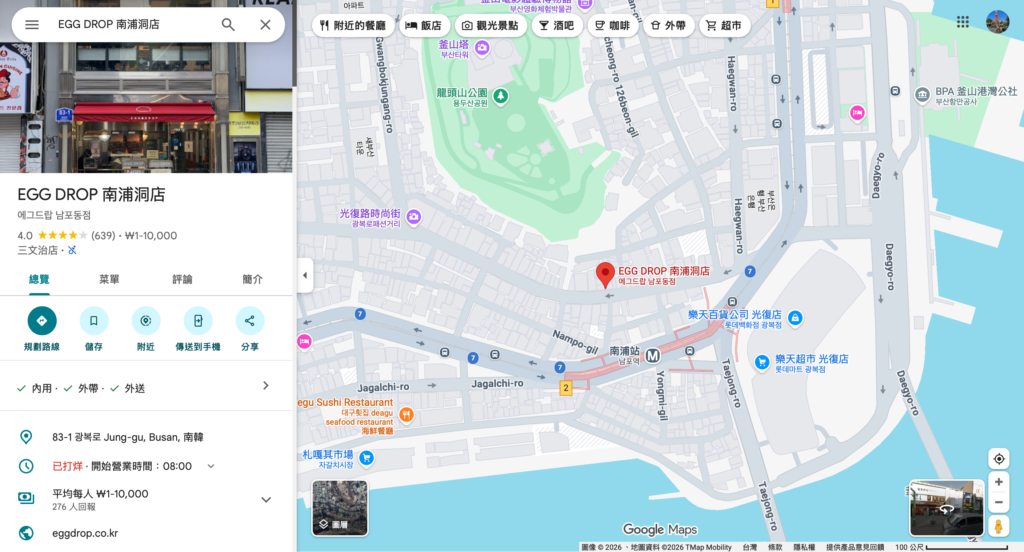
Task: Click the red EGG DROP map pin
Action: (605, 274)
